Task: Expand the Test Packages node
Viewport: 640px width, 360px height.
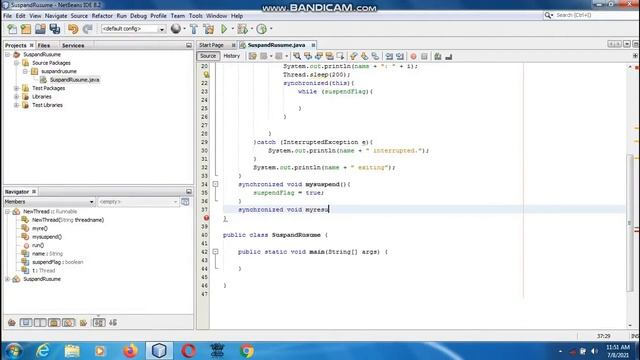Action: click(16, 88)
